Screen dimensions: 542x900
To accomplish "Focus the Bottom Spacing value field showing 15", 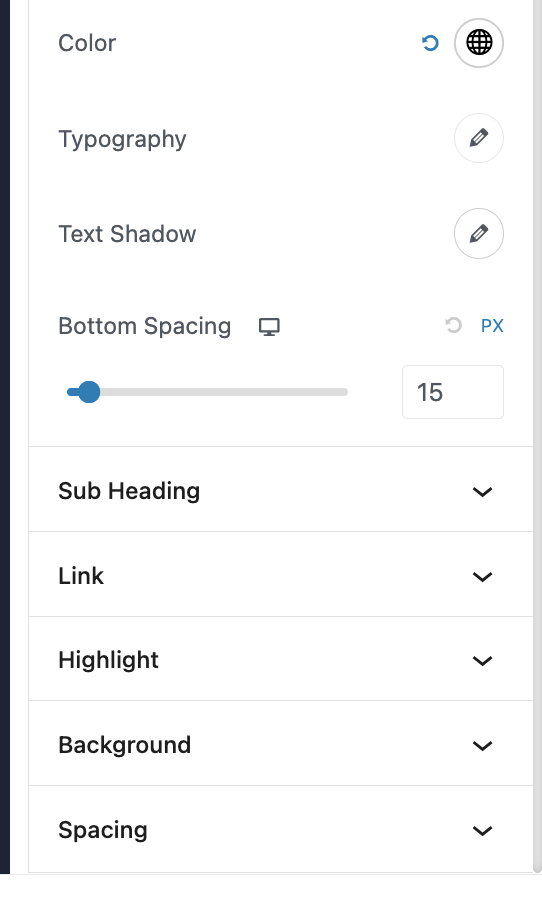I will tap(453, 392).
